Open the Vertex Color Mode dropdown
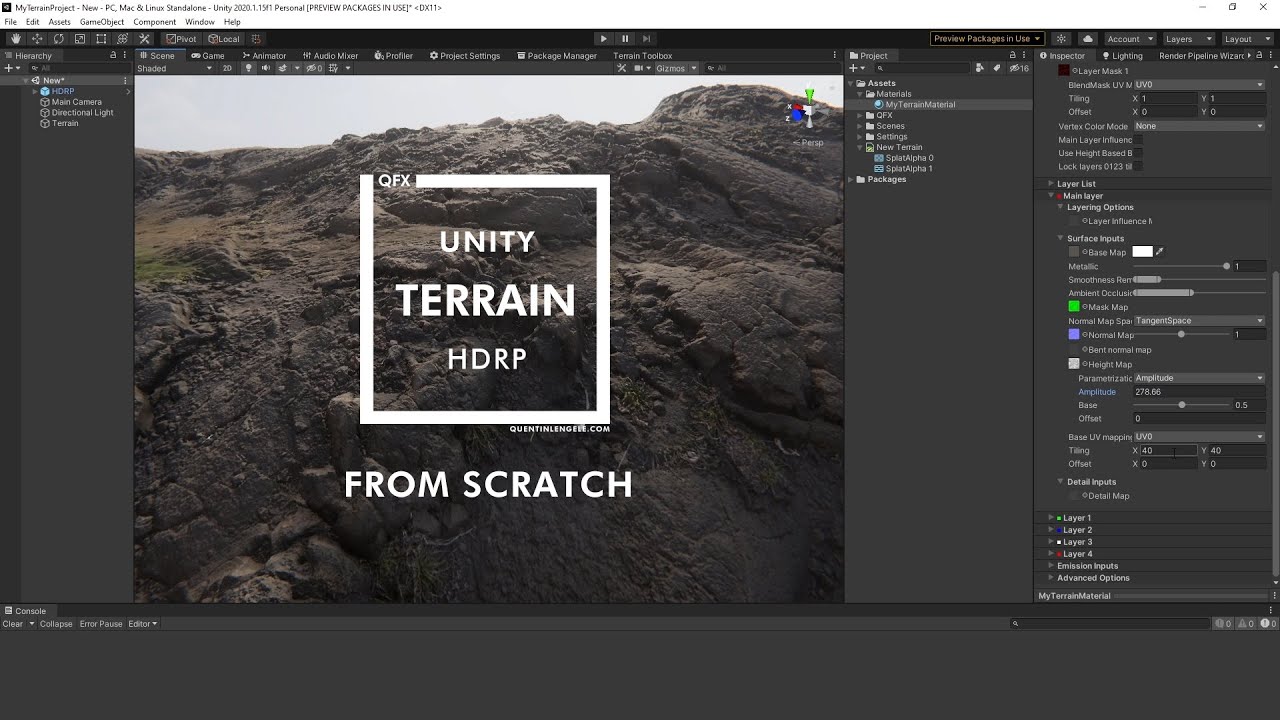 [1199, 126]
